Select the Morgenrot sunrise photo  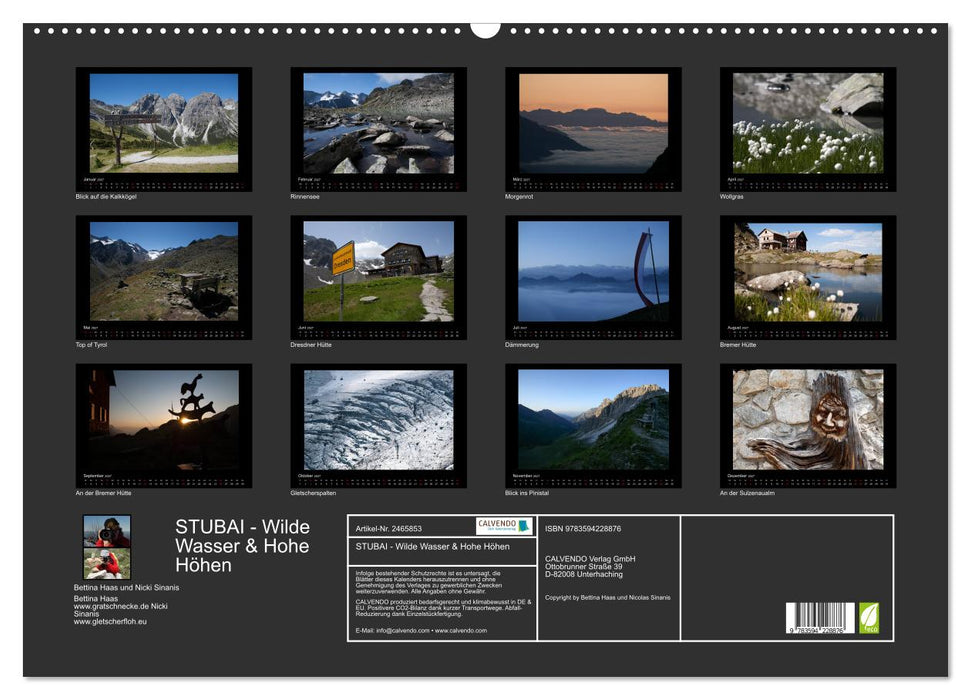point(593,129)
